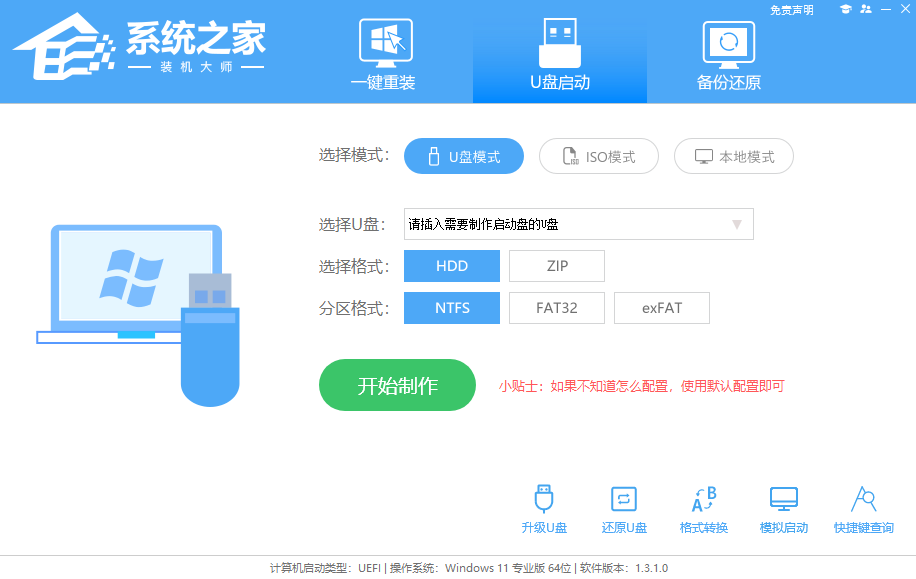Click the graduation cap icon in title bar
This screenshot has width=916, height=579.
pos(848,9)
